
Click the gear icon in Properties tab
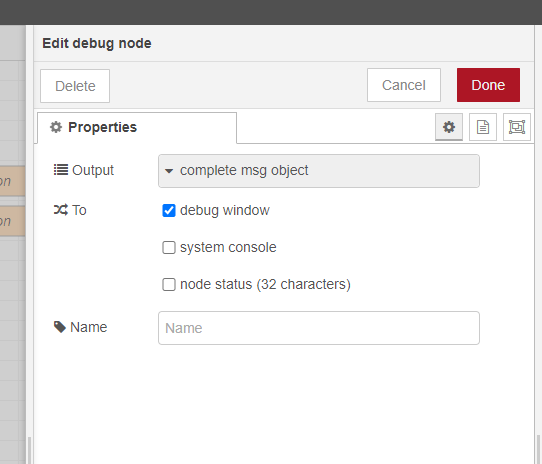(56, 127)
